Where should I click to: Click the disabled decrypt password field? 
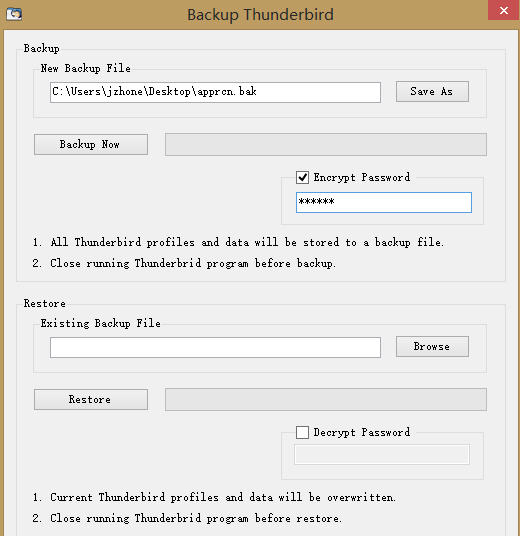click(x=382, y=455)
